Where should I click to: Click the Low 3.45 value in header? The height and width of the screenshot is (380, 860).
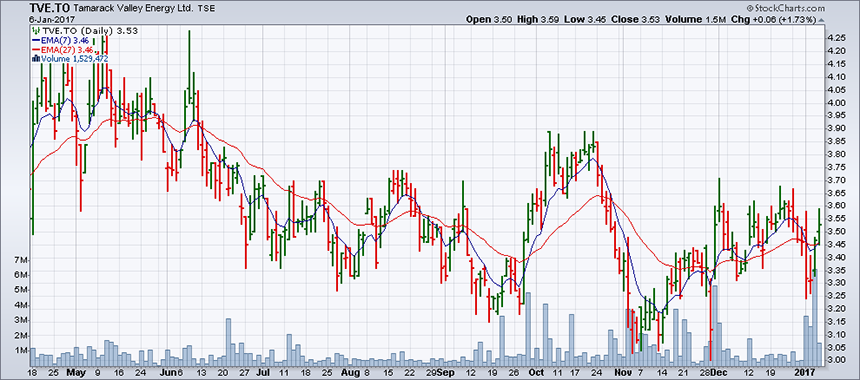click(x=584, y=20)
